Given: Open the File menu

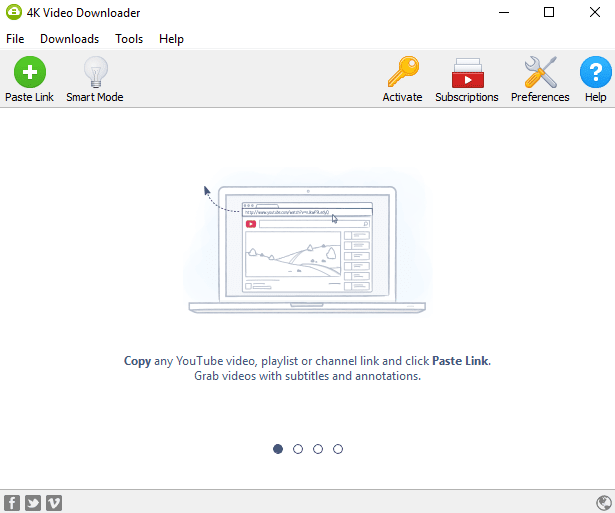Looking at the screenshot, I should tap(15, 39).
